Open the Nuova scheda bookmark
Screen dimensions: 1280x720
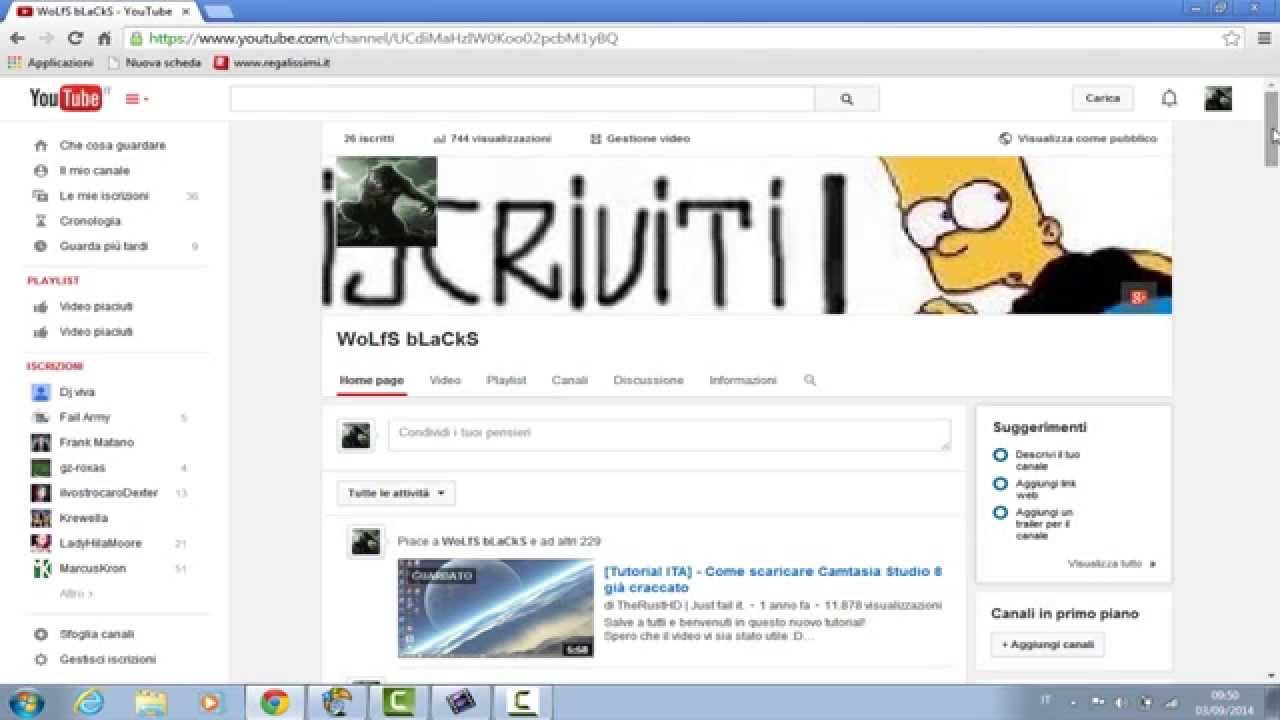pos(155,62)
